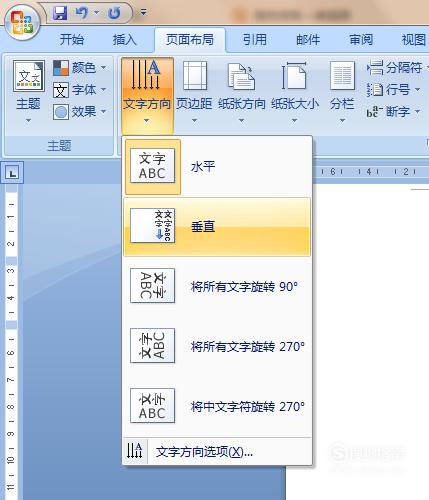Click the Office button orb
Viewport: 429px width, 500px height.
coord(22,23)
